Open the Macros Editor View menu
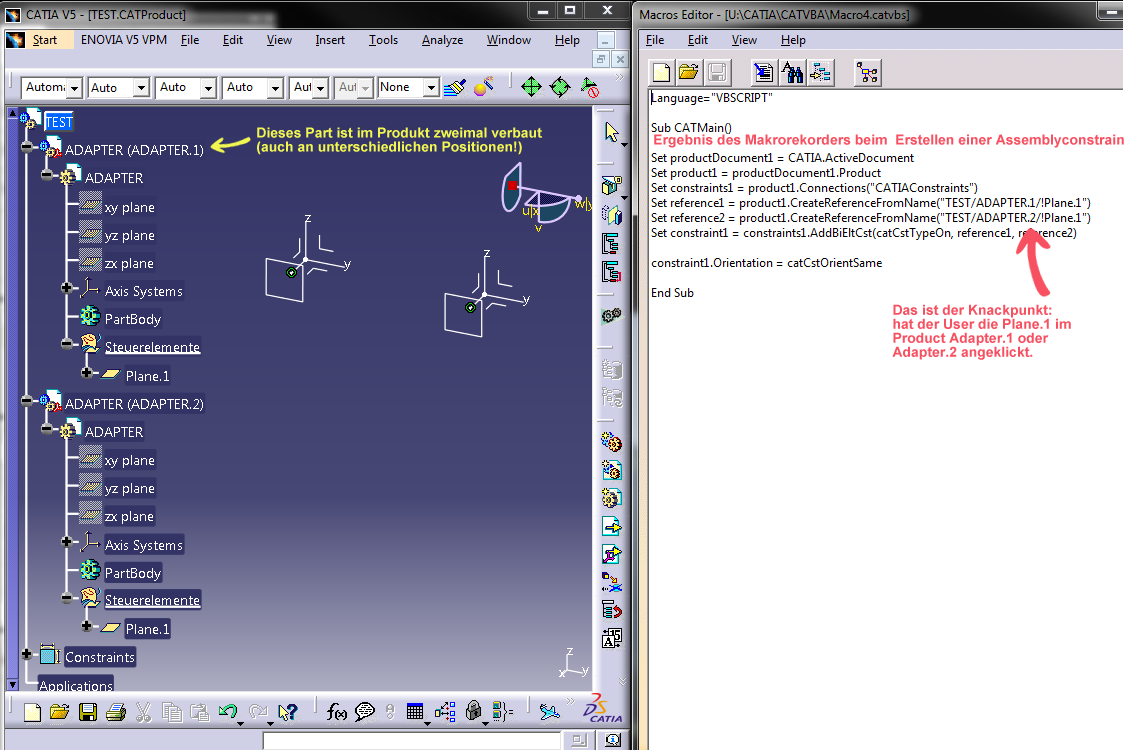This screenshot has width=1124, height=750. [744, 40]
